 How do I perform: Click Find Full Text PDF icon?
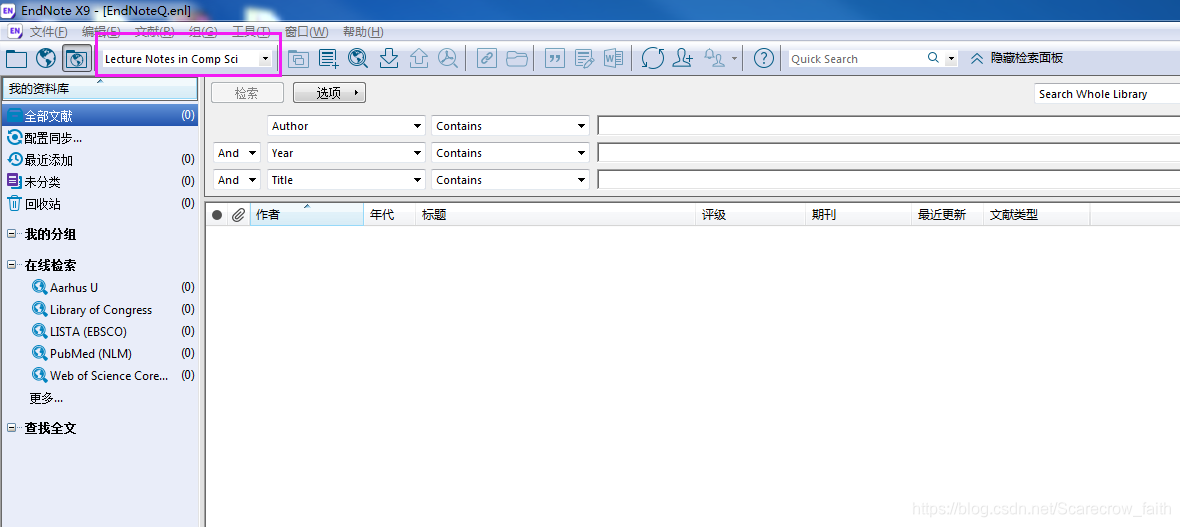(x=448, y=59)
